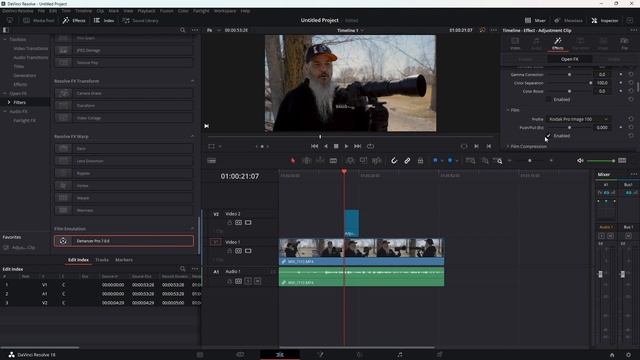Screen dimensions: 640x360
Task: Open the File menu
Action: point(41,11)
